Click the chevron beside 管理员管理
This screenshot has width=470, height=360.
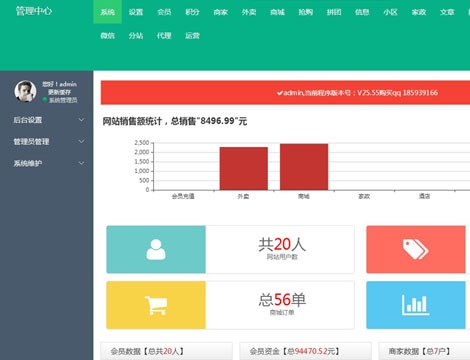point(81,142)
